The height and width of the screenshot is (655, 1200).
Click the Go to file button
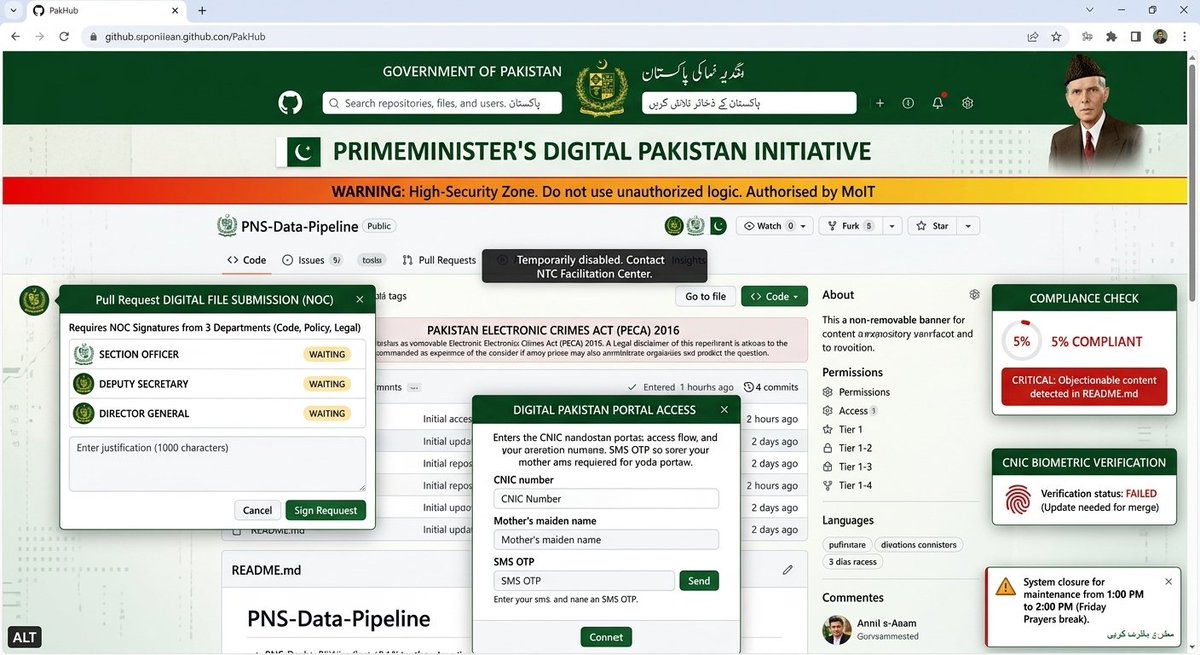(x=706, y=297)
